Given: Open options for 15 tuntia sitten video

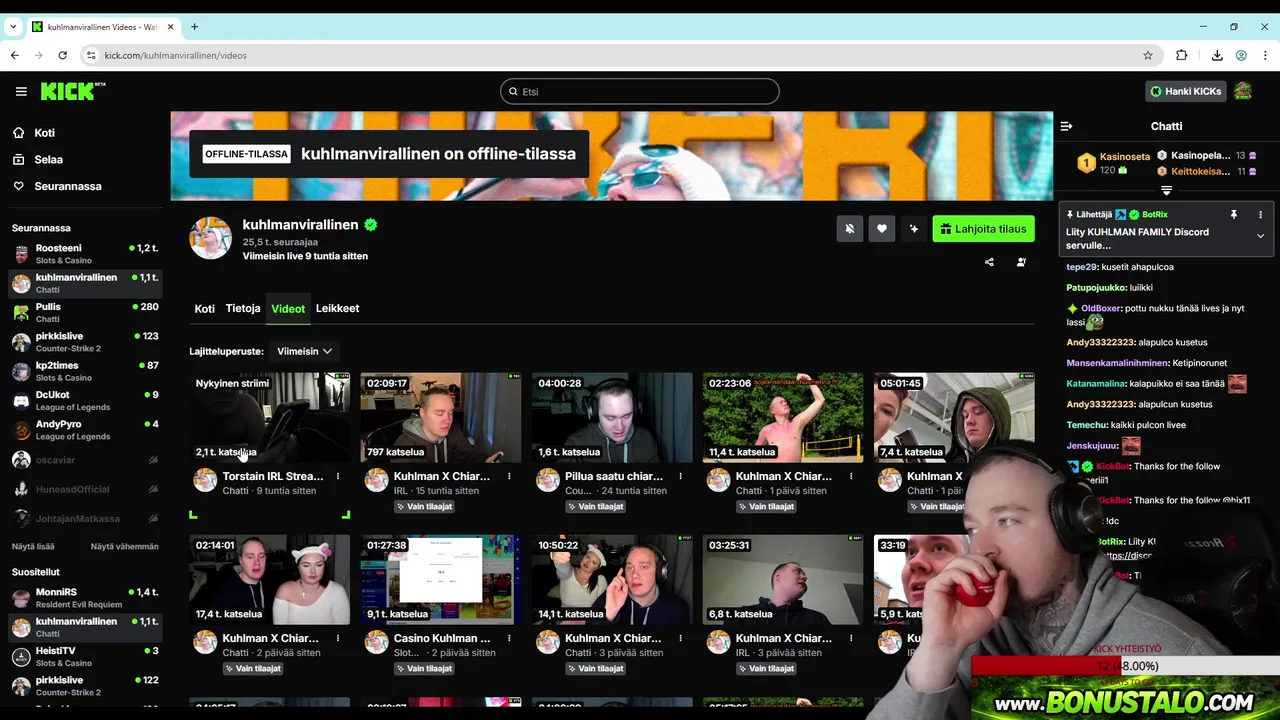Looking at the screenshot, I should click(509, 476).
